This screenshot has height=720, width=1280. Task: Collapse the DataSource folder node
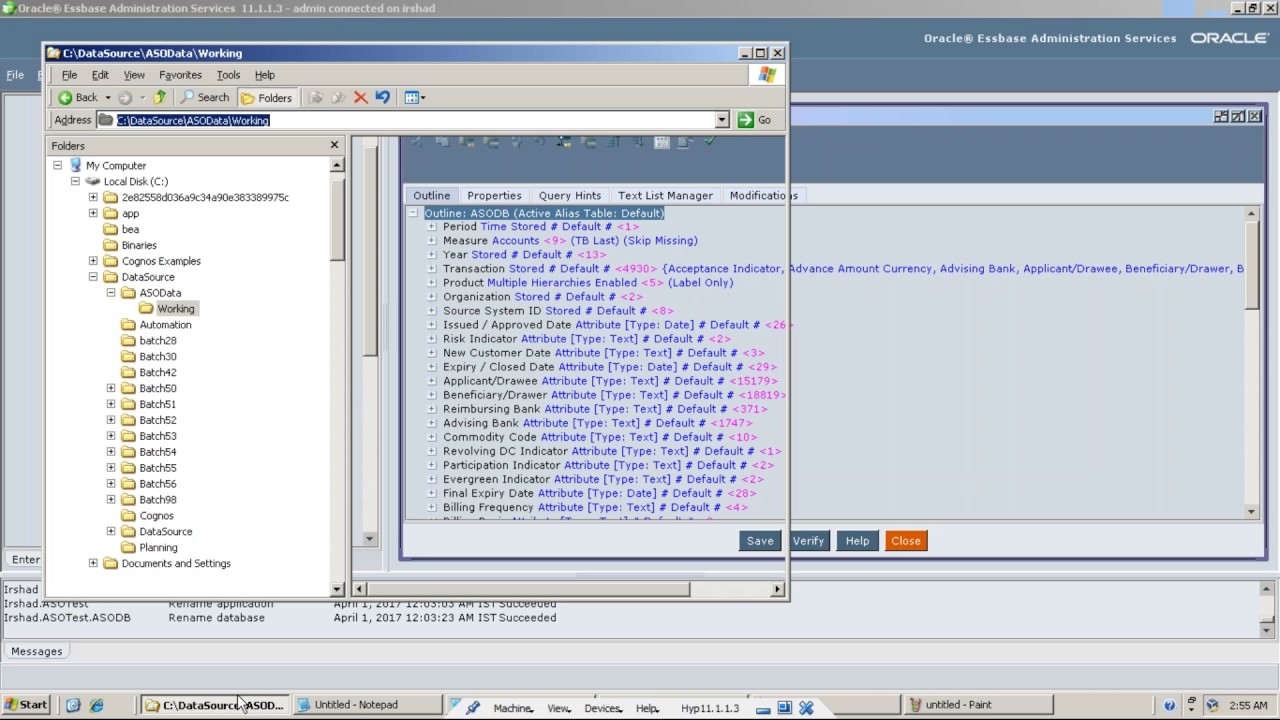click(x=93, y=277)
